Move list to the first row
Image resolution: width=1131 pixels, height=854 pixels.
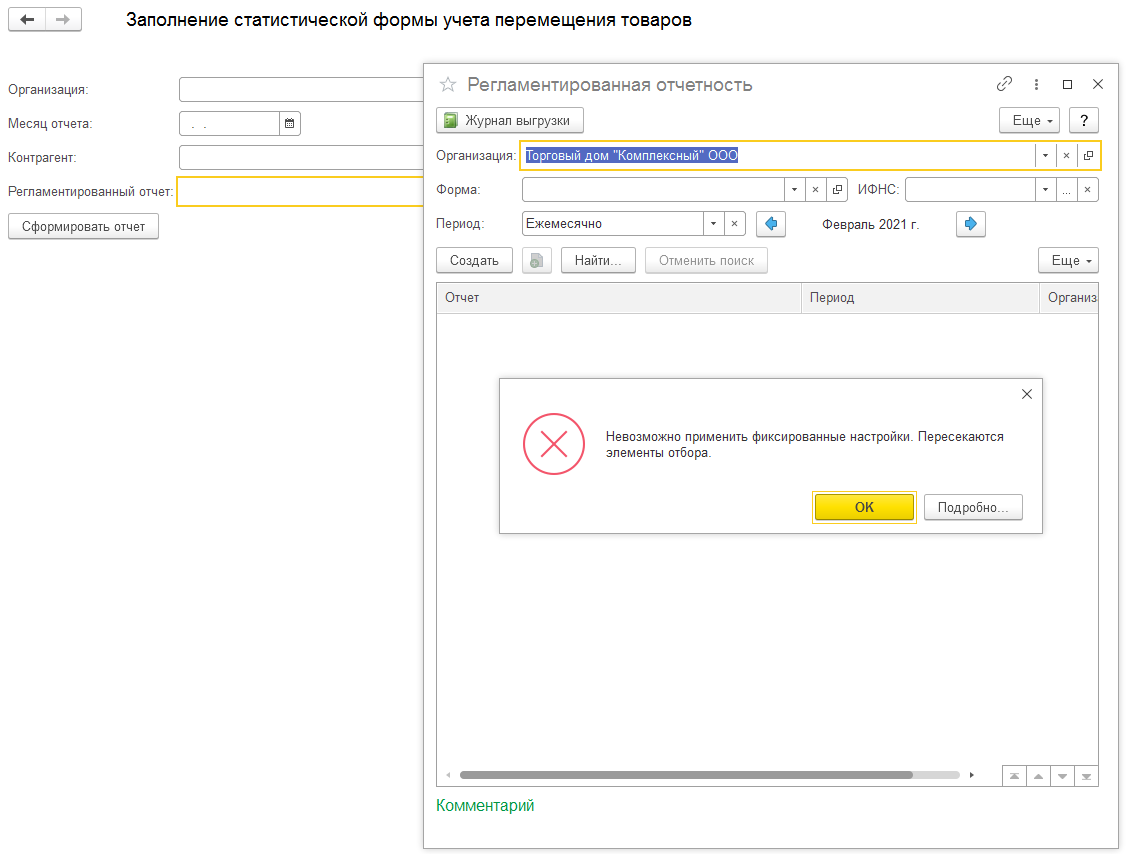coord(1014,776)
